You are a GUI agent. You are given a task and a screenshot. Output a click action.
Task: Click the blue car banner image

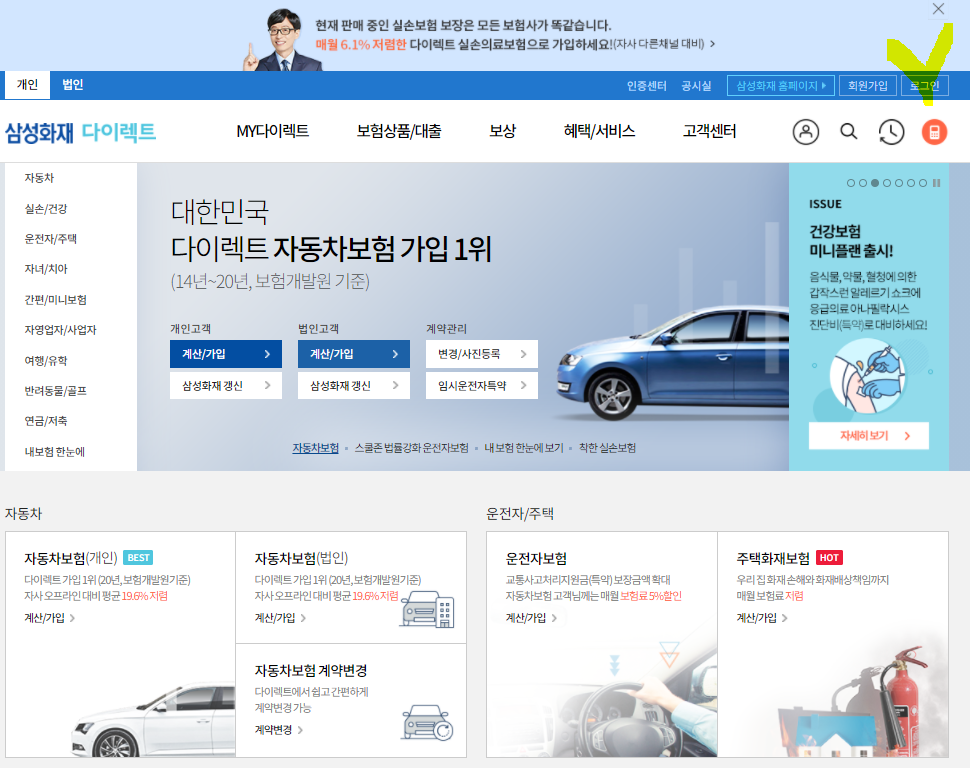coord(671,363)
